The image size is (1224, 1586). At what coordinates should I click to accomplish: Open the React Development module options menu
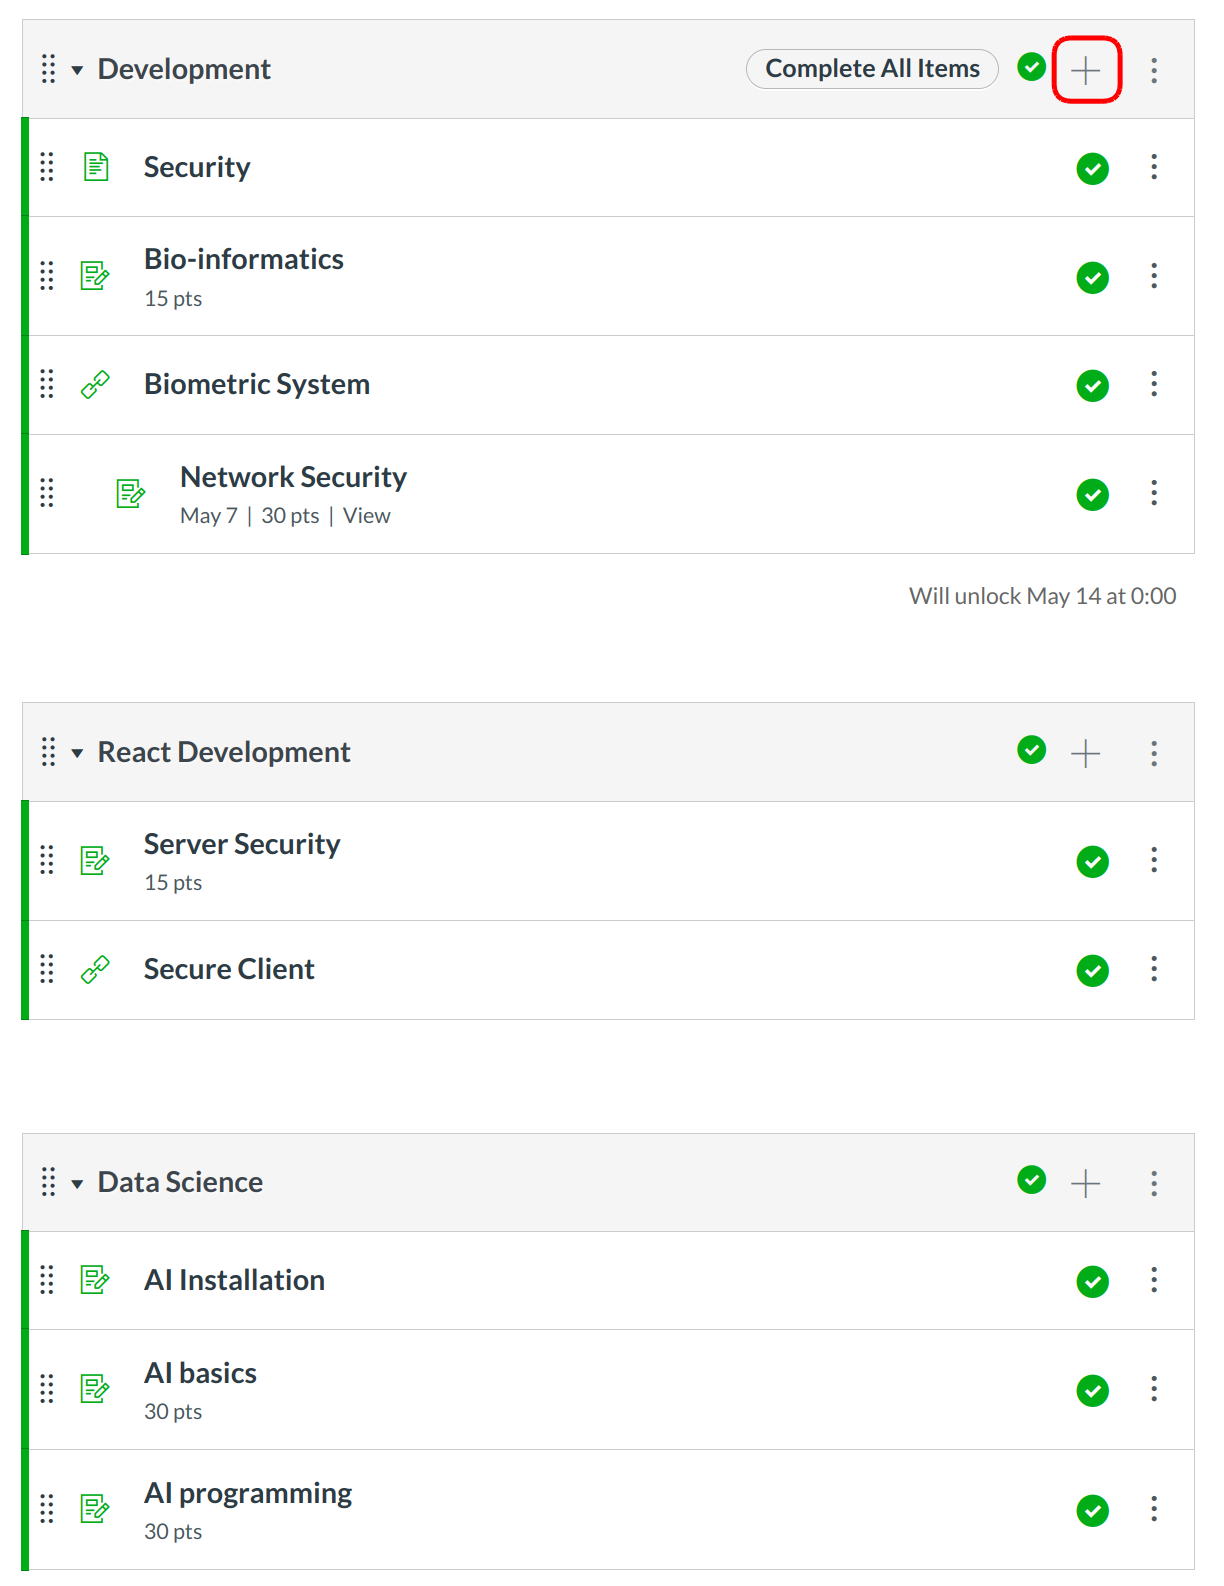tap(1154, 753)
